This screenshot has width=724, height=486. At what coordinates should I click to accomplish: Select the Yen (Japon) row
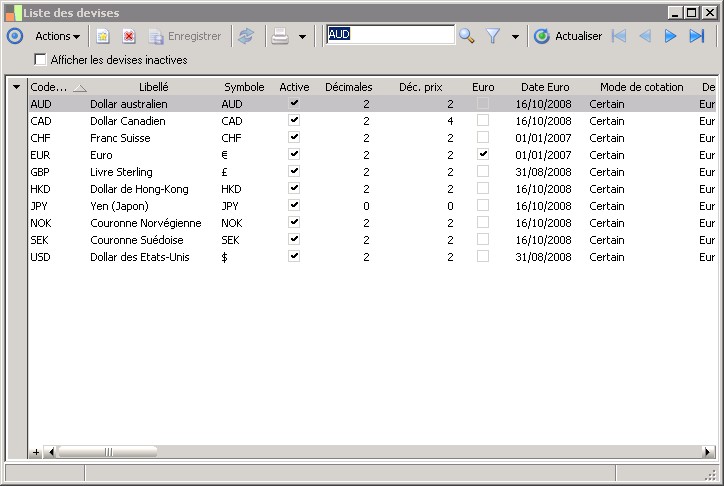pyautogui.click(x=119, y=206)
